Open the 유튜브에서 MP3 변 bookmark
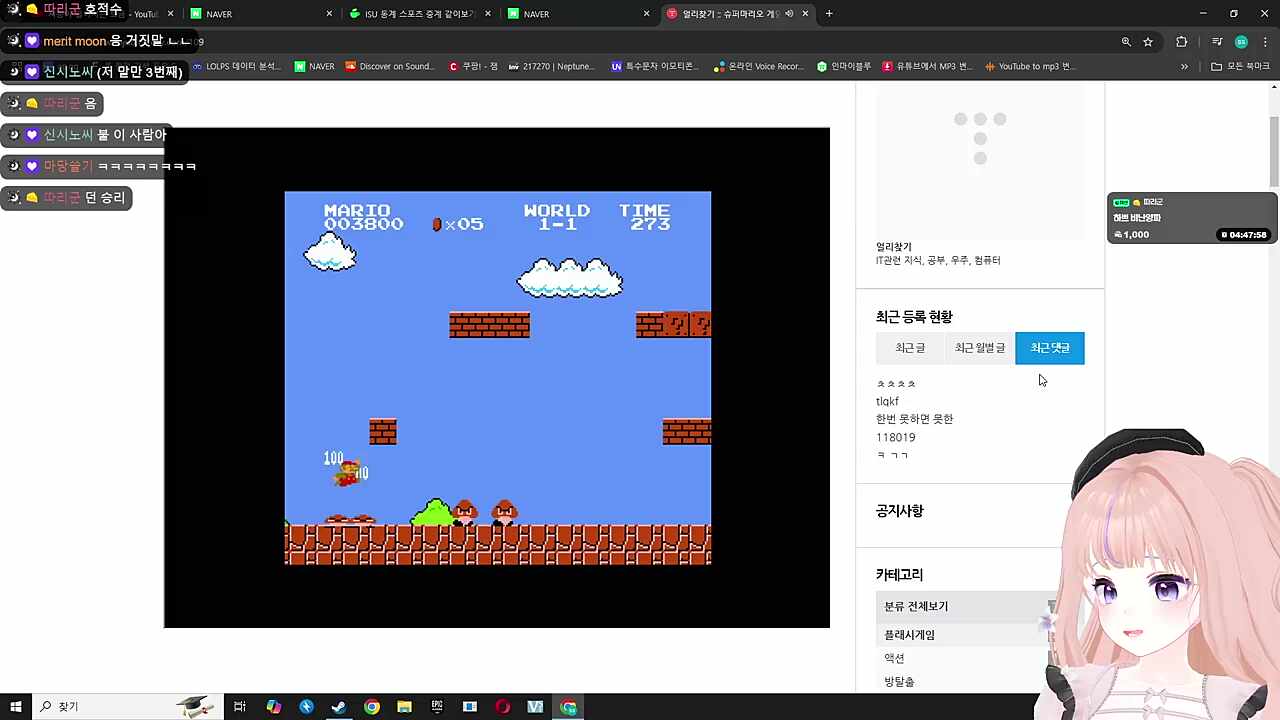 click(x=927, y=66)
